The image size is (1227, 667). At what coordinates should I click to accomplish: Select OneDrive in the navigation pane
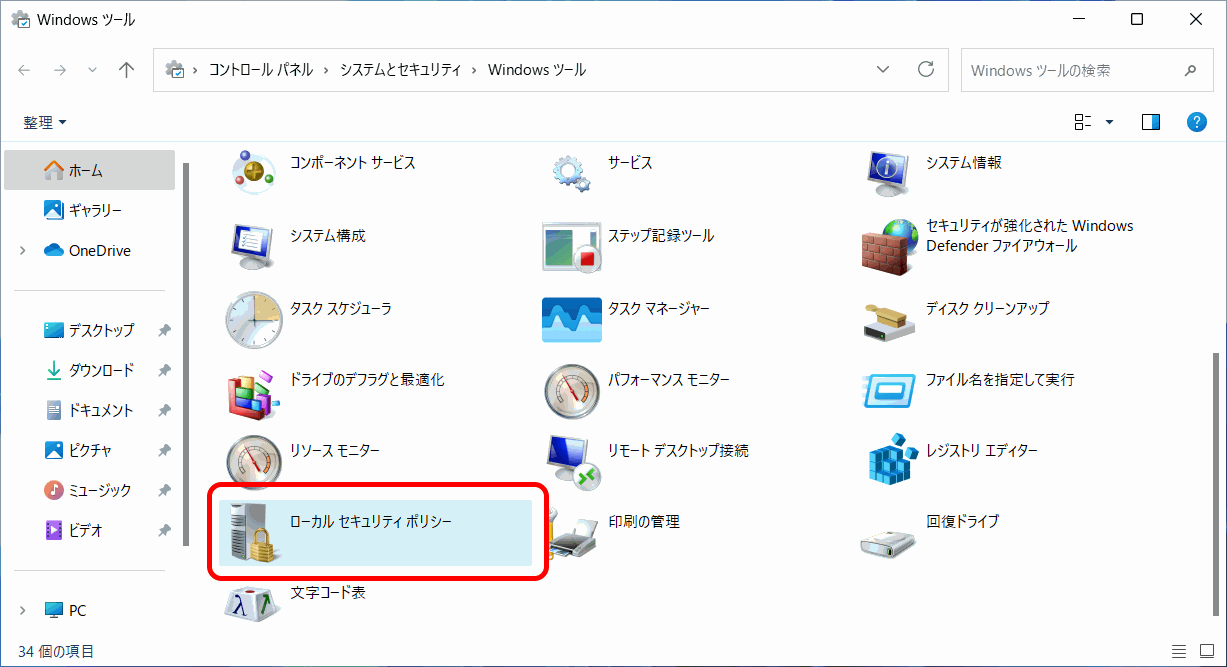(x=90, y=251)
